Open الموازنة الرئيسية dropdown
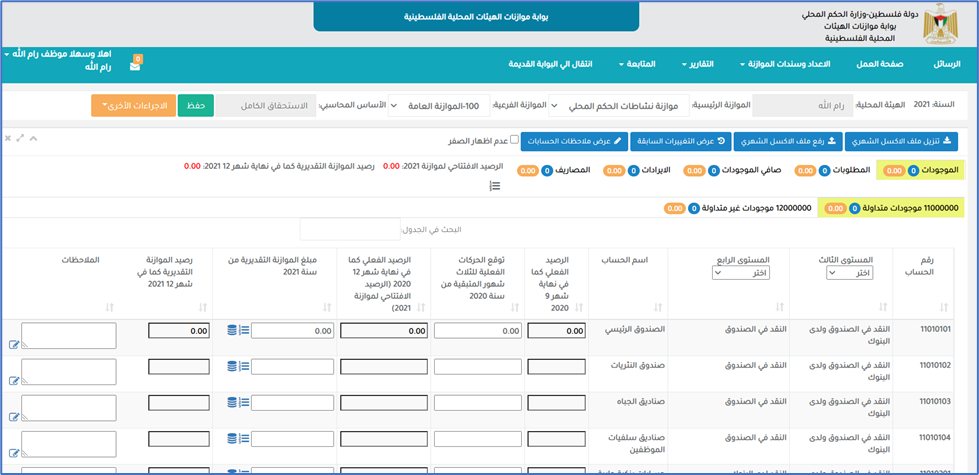Screen dimensions: 979x475 pos(619,106)
